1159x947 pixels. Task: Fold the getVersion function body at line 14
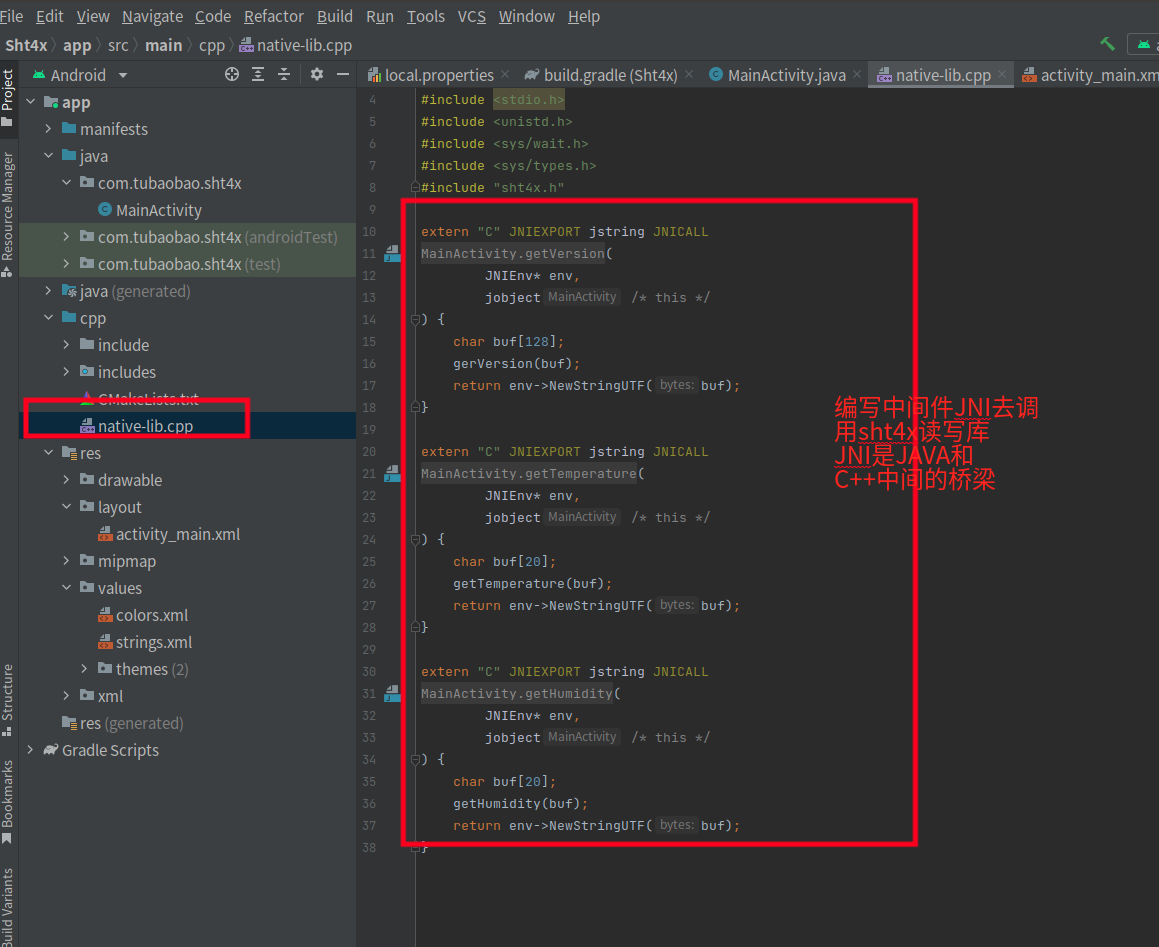pos(415,320)
